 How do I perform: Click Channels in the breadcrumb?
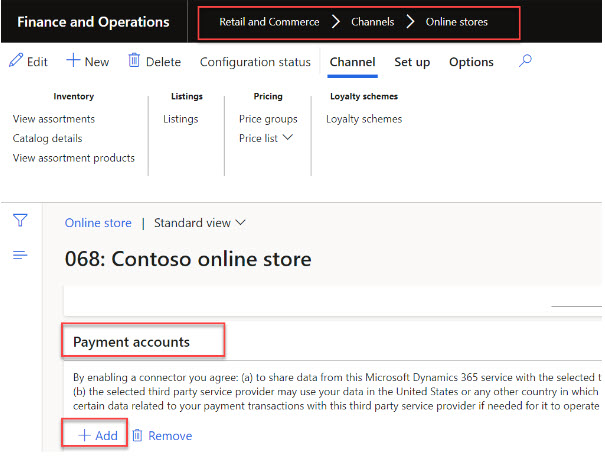(x=373, y=22)
